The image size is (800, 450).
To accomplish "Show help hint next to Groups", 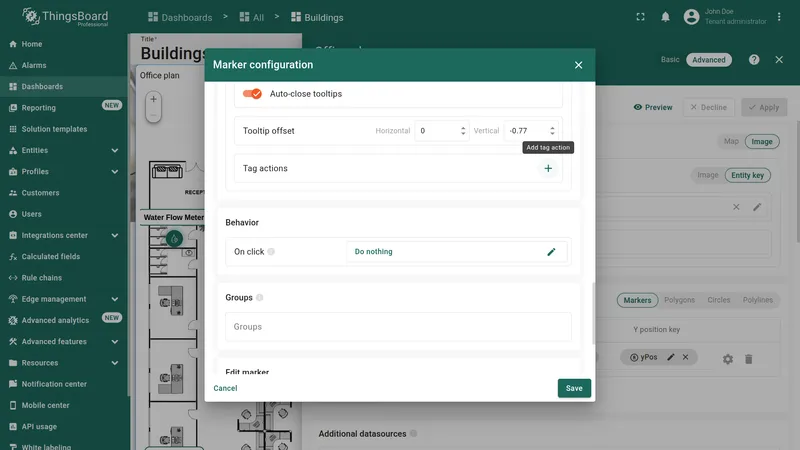I will pyautogui.click(x=259, y=297).
